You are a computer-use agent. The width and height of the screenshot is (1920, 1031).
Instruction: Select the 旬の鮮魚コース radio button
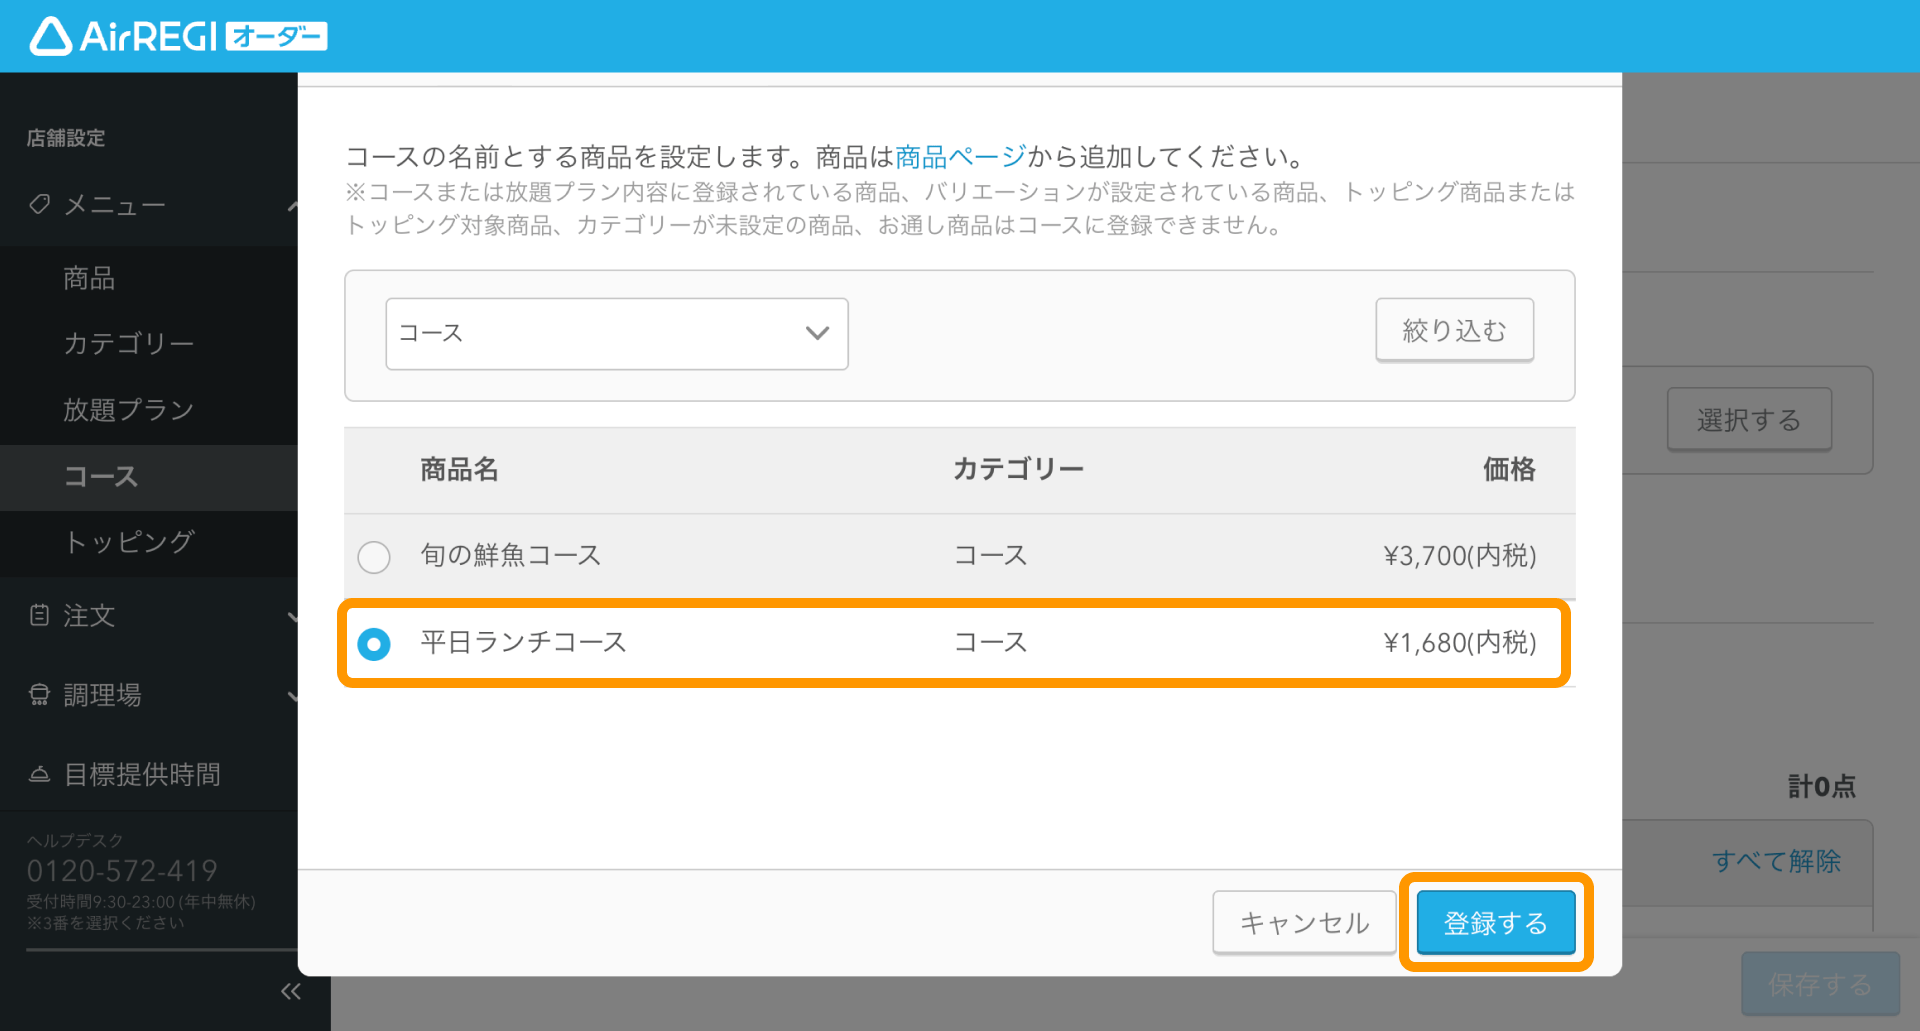[374, 557]
